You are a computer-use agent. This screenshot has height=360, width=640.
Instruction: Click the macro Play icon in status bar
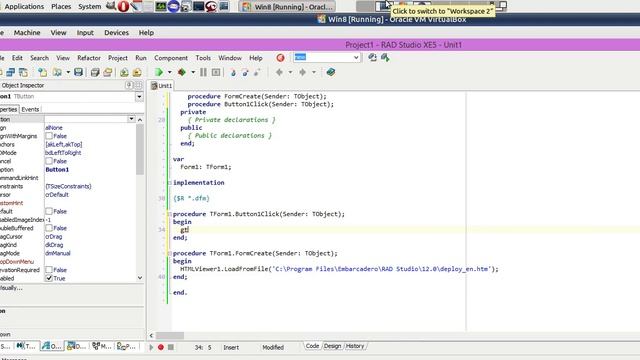[x=151, y=347]
